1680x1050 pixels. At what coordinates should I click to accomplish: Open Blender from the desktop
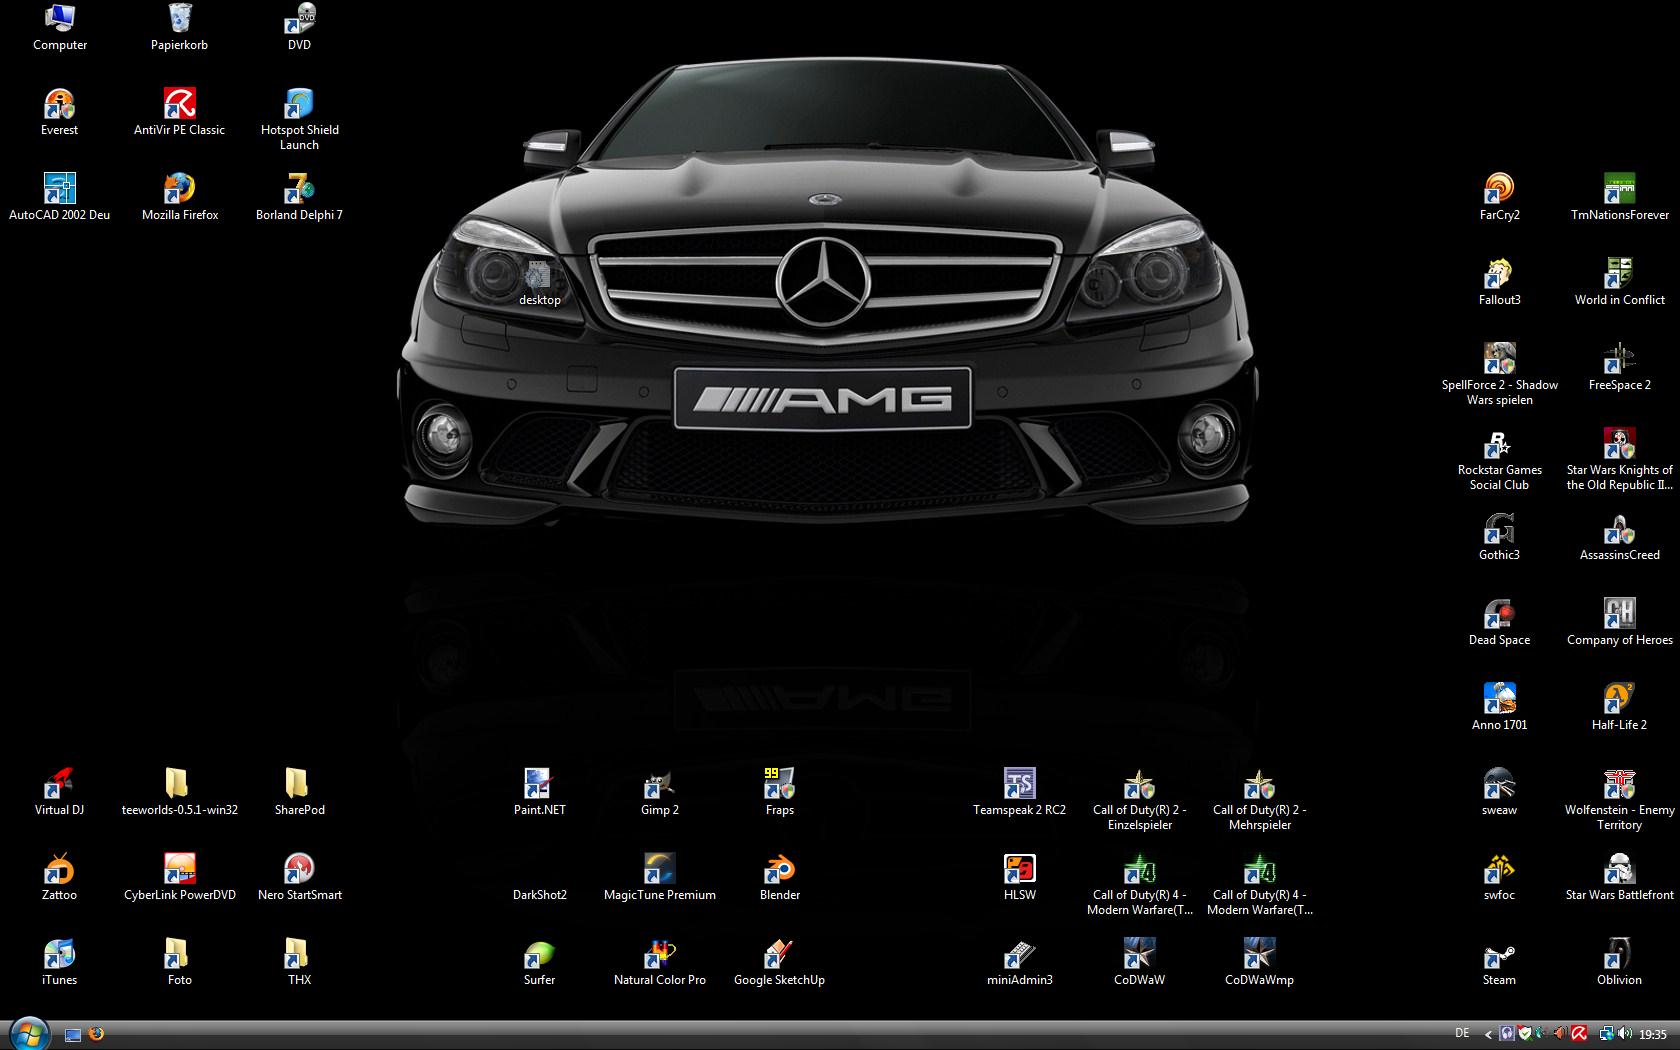(779, 870)
